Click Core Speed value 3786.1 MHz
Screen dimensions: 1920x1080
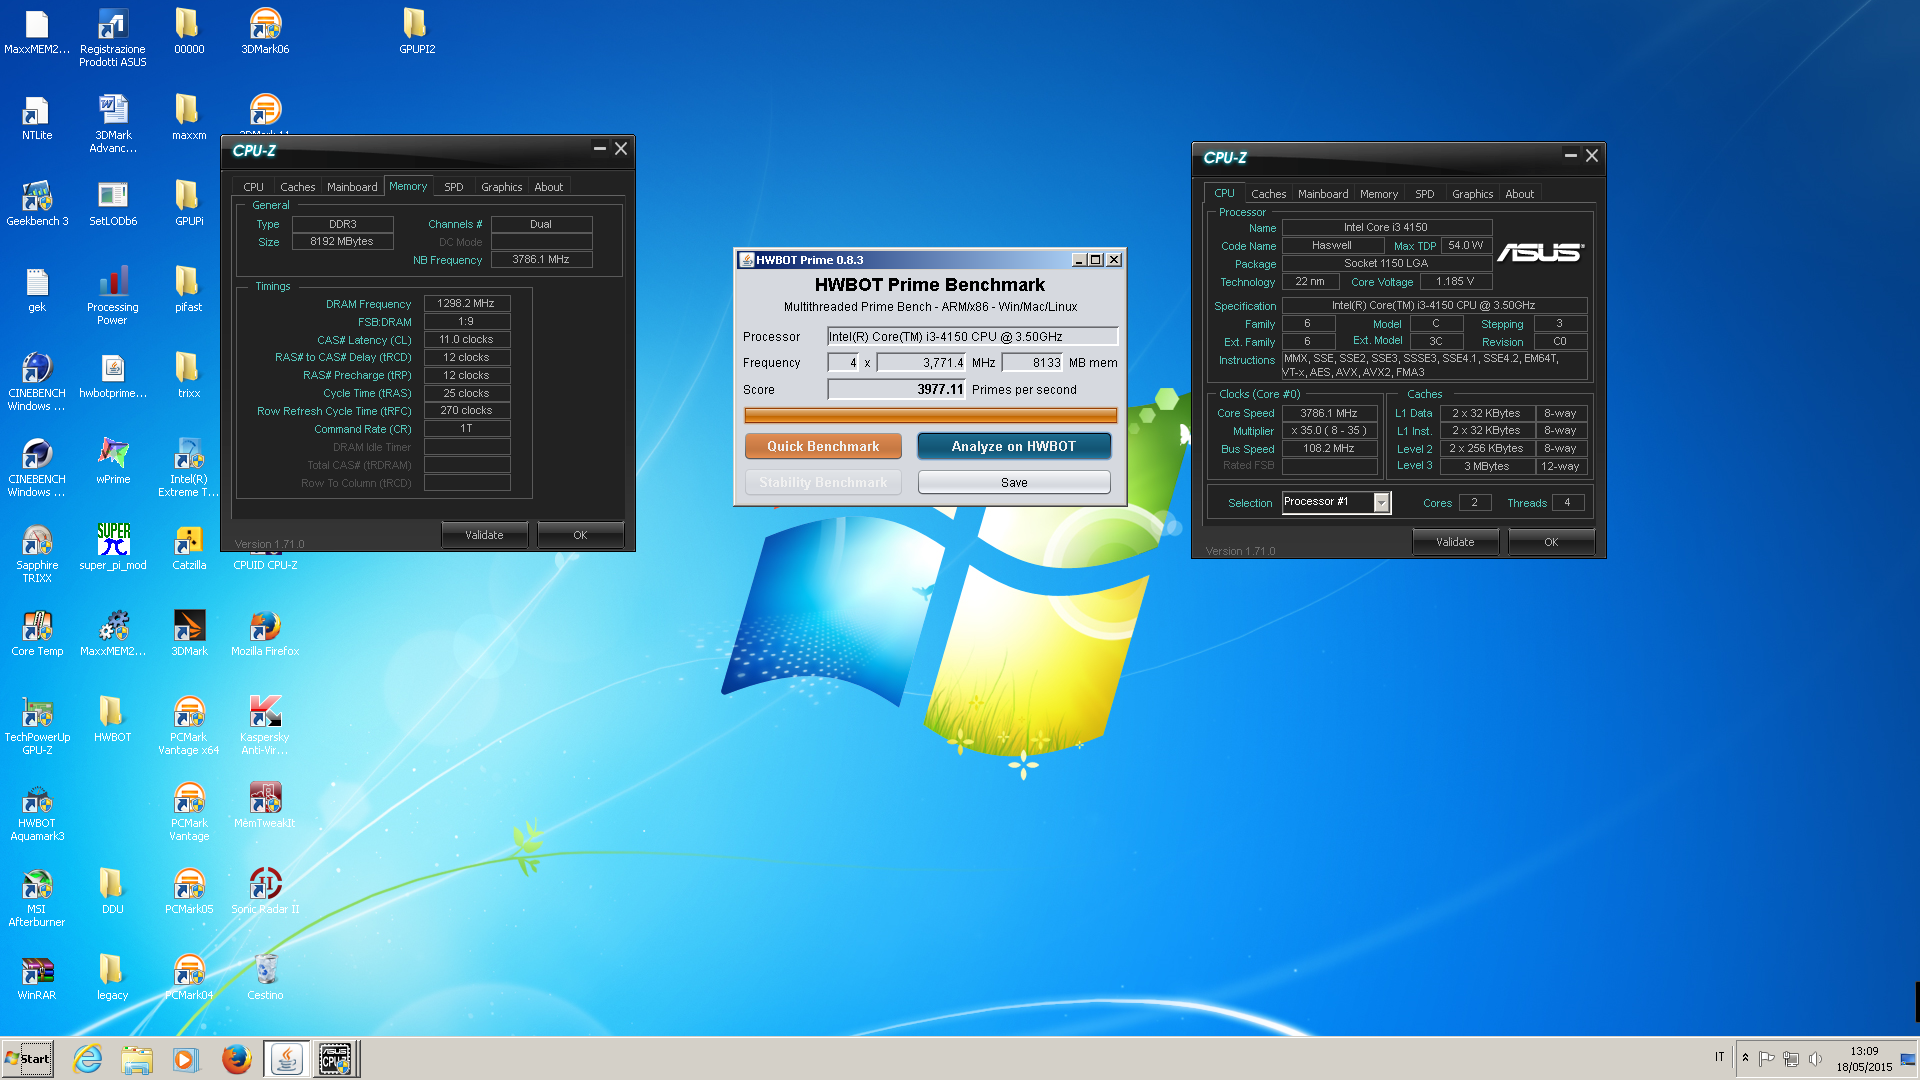1329,413
